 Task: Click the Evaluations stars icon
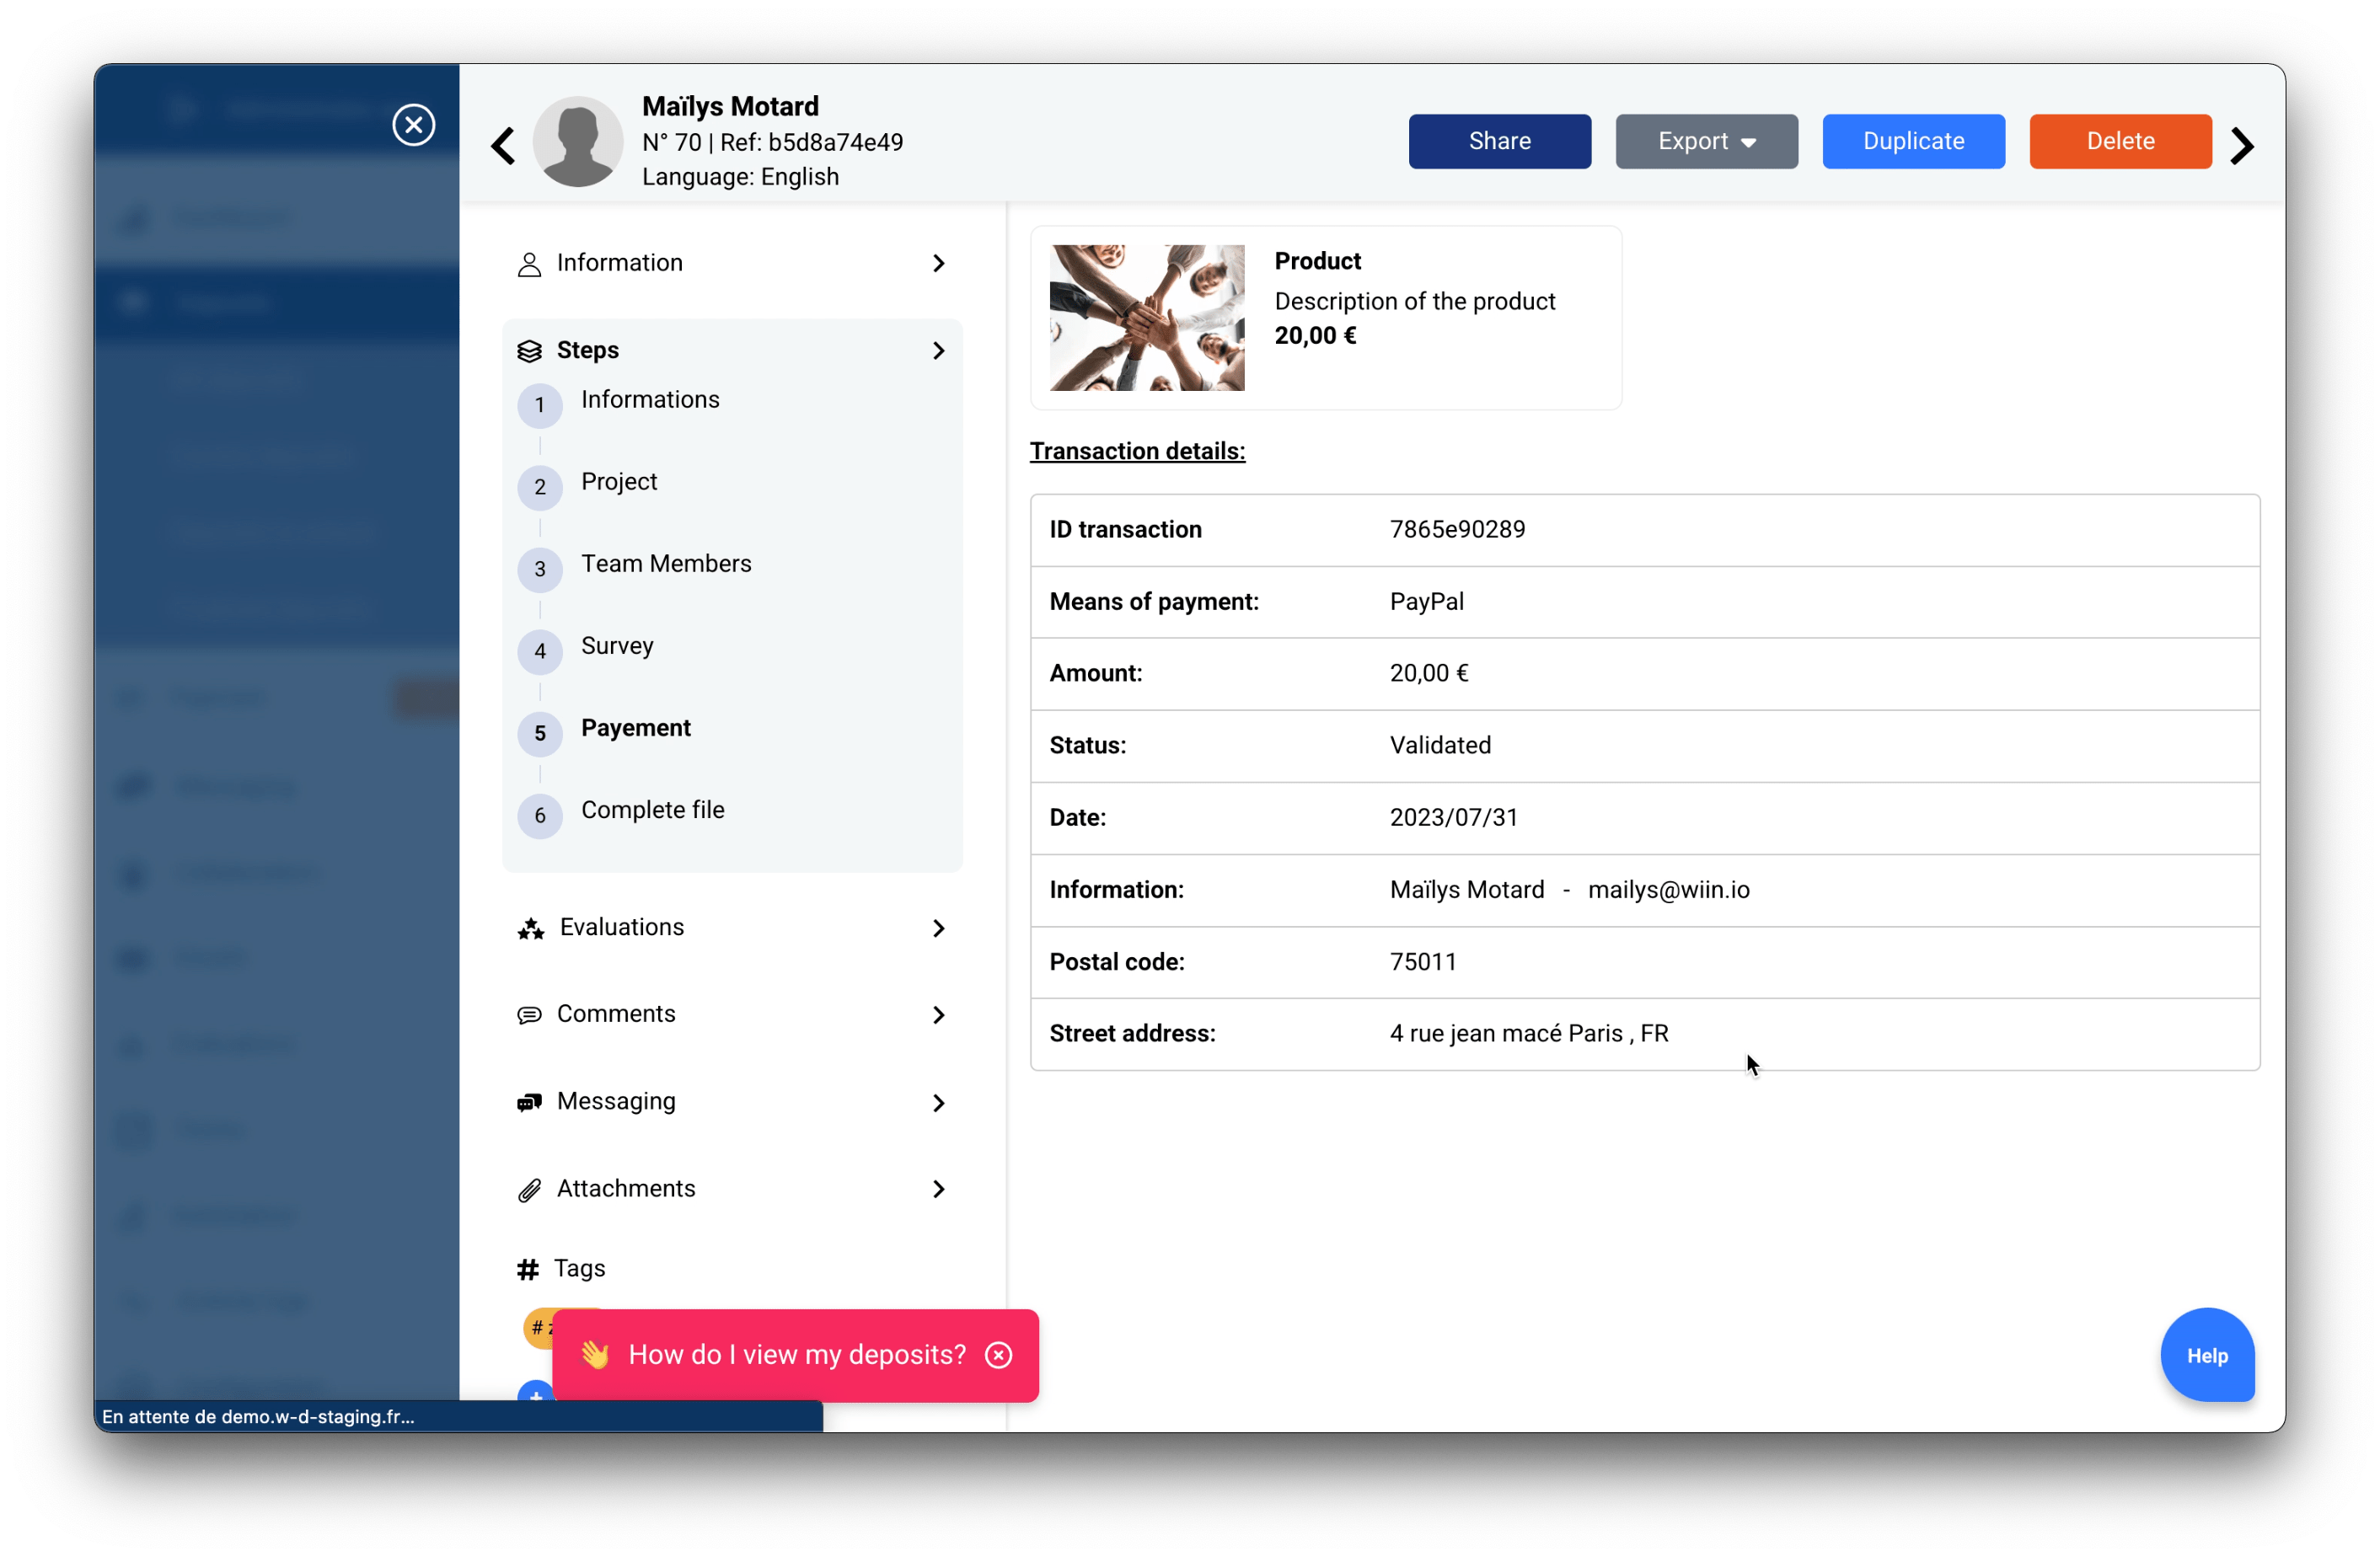[530, 929]
